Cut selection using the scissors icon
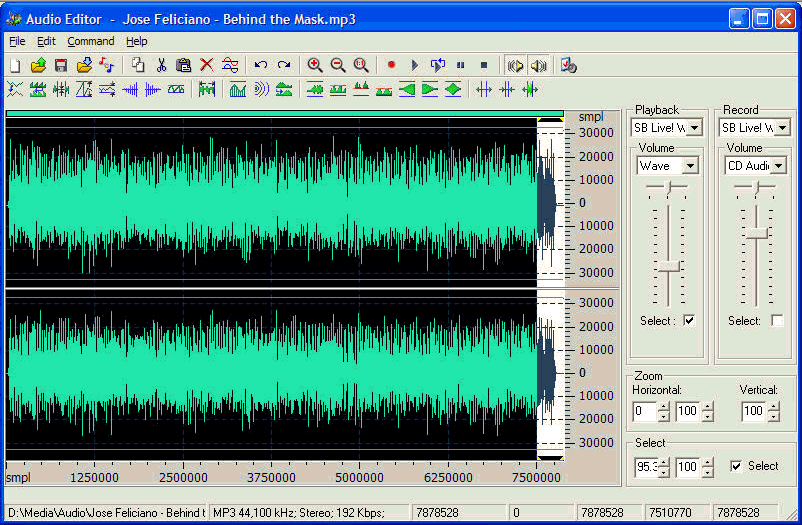This screenshot has height=525, width=802. coord(161,65)
